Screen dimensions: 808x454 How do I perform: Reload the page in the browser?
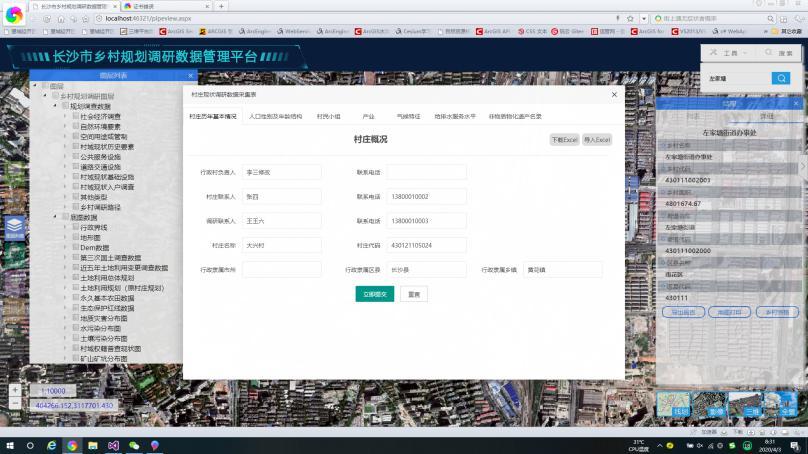(47, 19)
